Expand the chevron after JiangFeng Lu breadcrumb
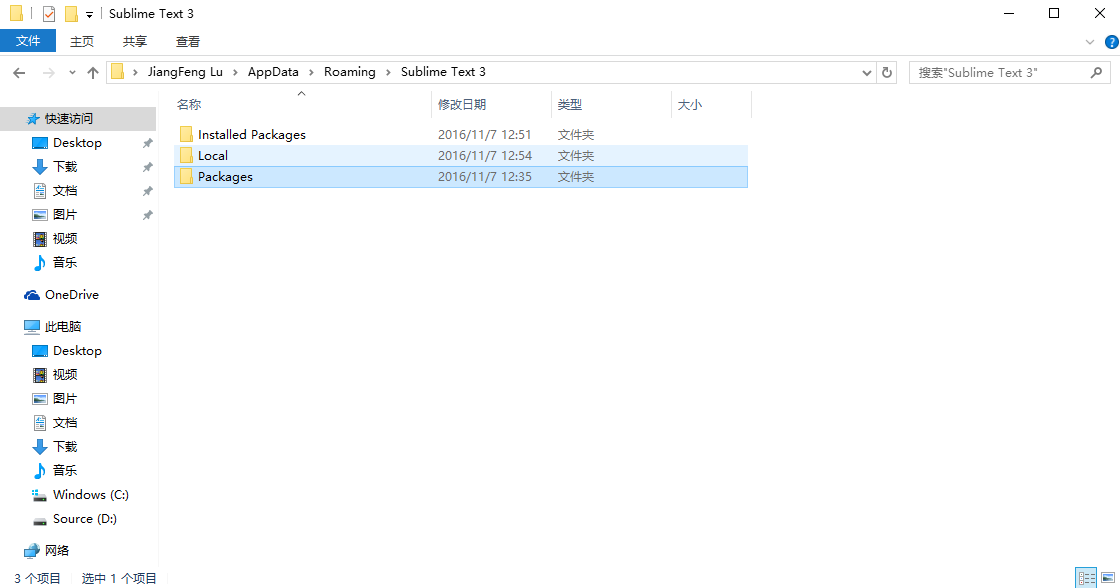 pos(235,72)
